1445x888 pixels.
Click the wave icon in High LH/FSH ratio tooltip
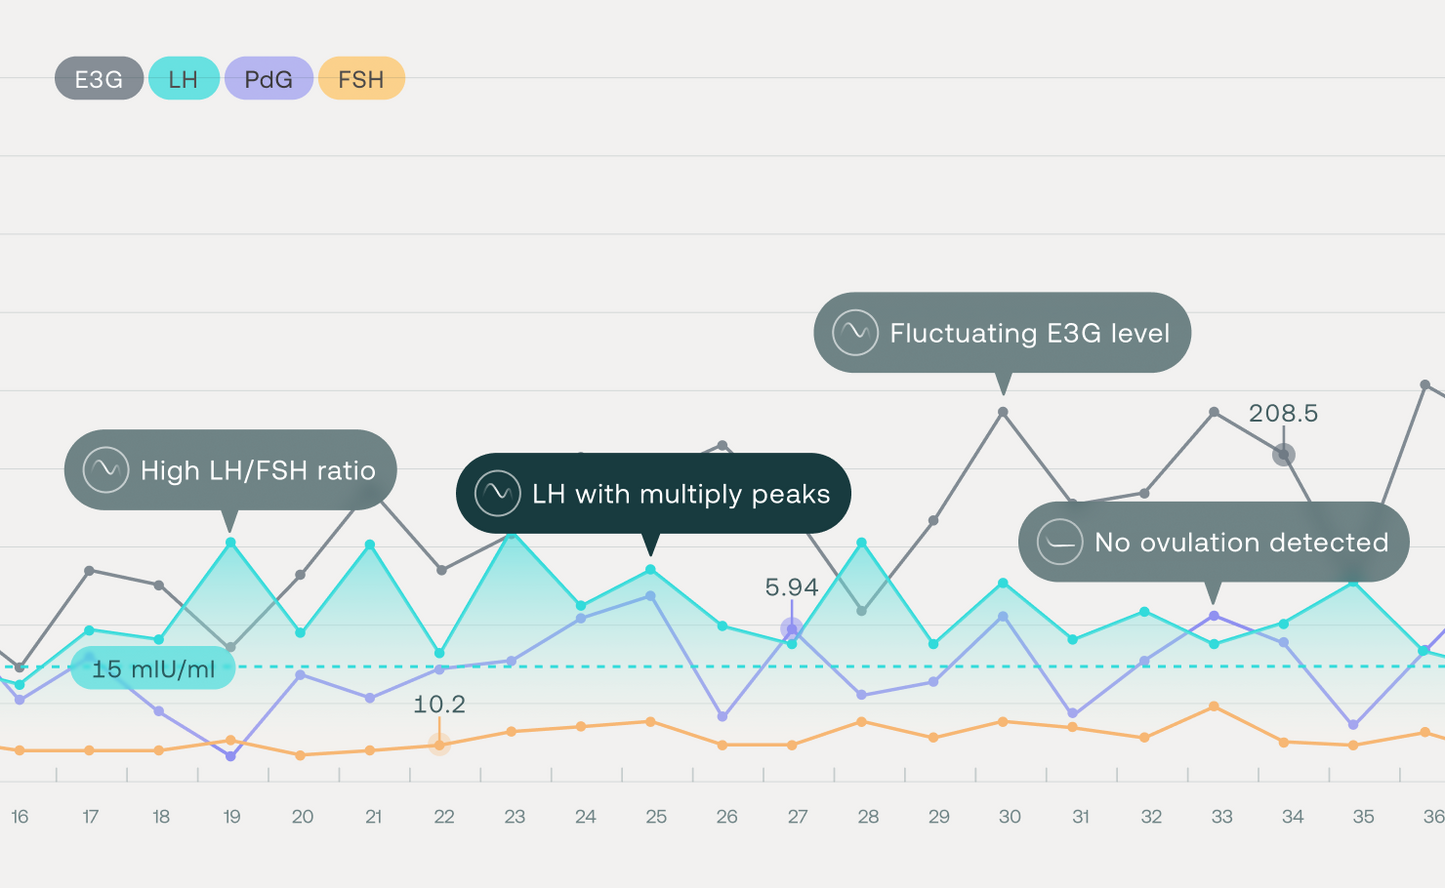[106, 470]
